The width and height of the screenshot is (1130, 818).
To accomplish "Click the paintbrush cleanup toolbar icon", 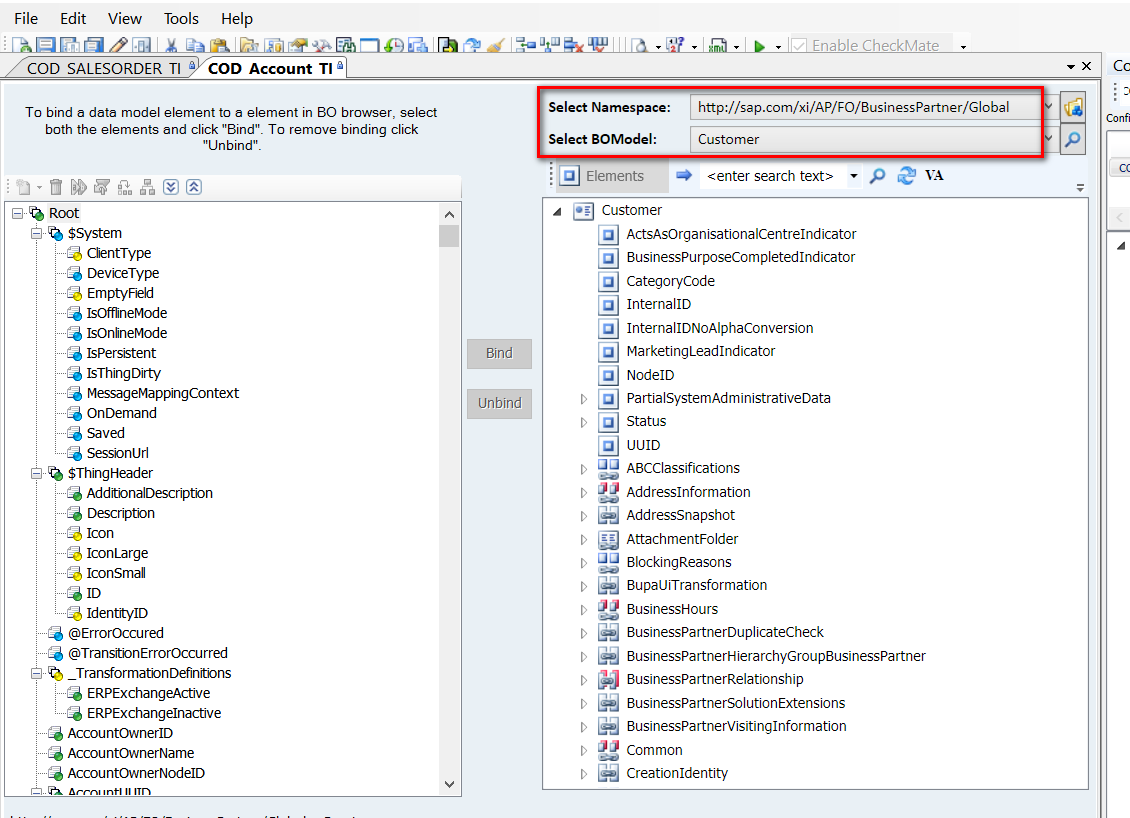I will tap(495, 45).
